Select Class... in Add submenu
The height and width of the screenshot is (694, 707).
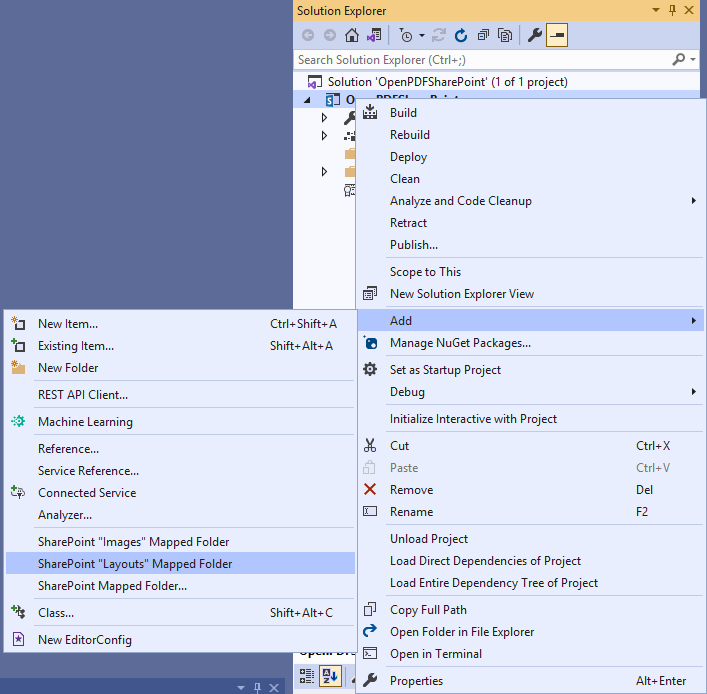[x=180, y=613]
